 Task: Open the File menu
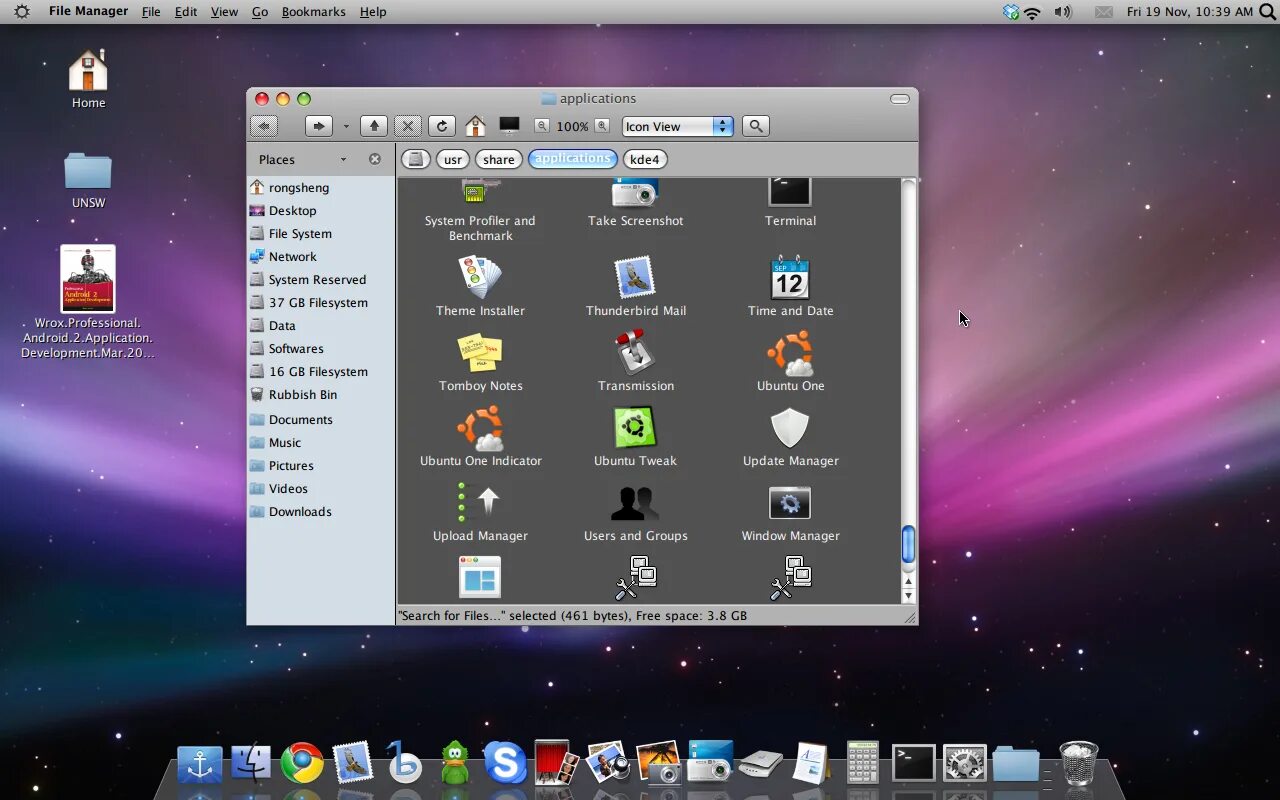point(151,12)
